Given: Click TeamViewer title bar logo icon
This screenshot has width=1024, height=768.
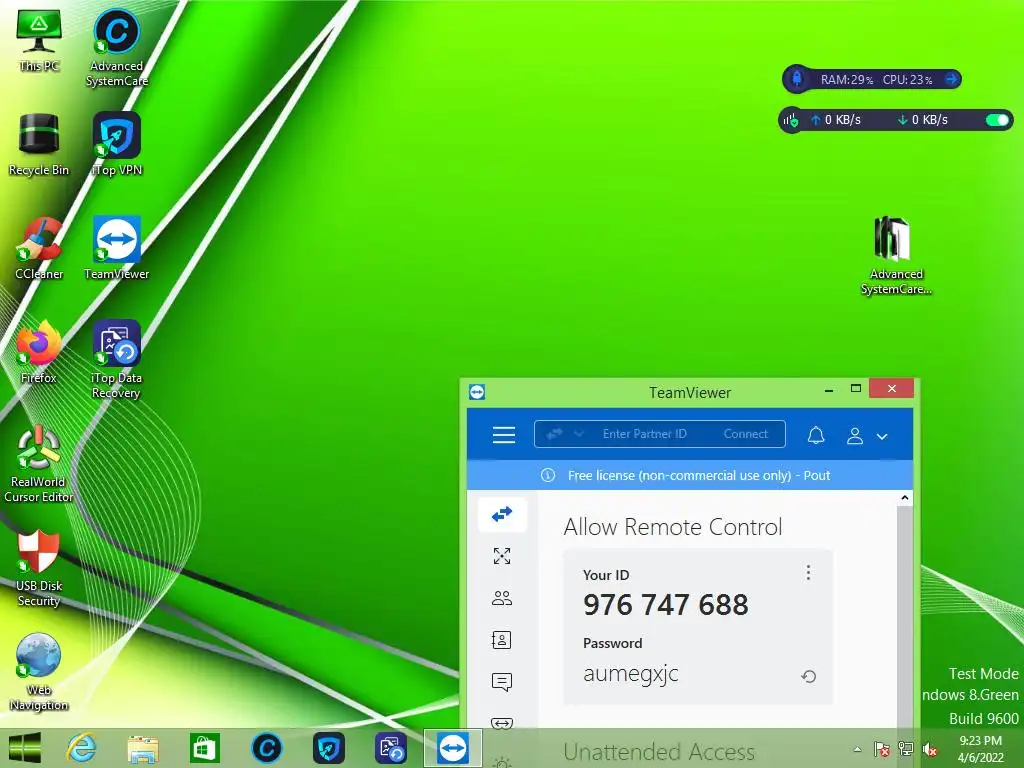Looking at the screenshot, I should click(477, 392).
